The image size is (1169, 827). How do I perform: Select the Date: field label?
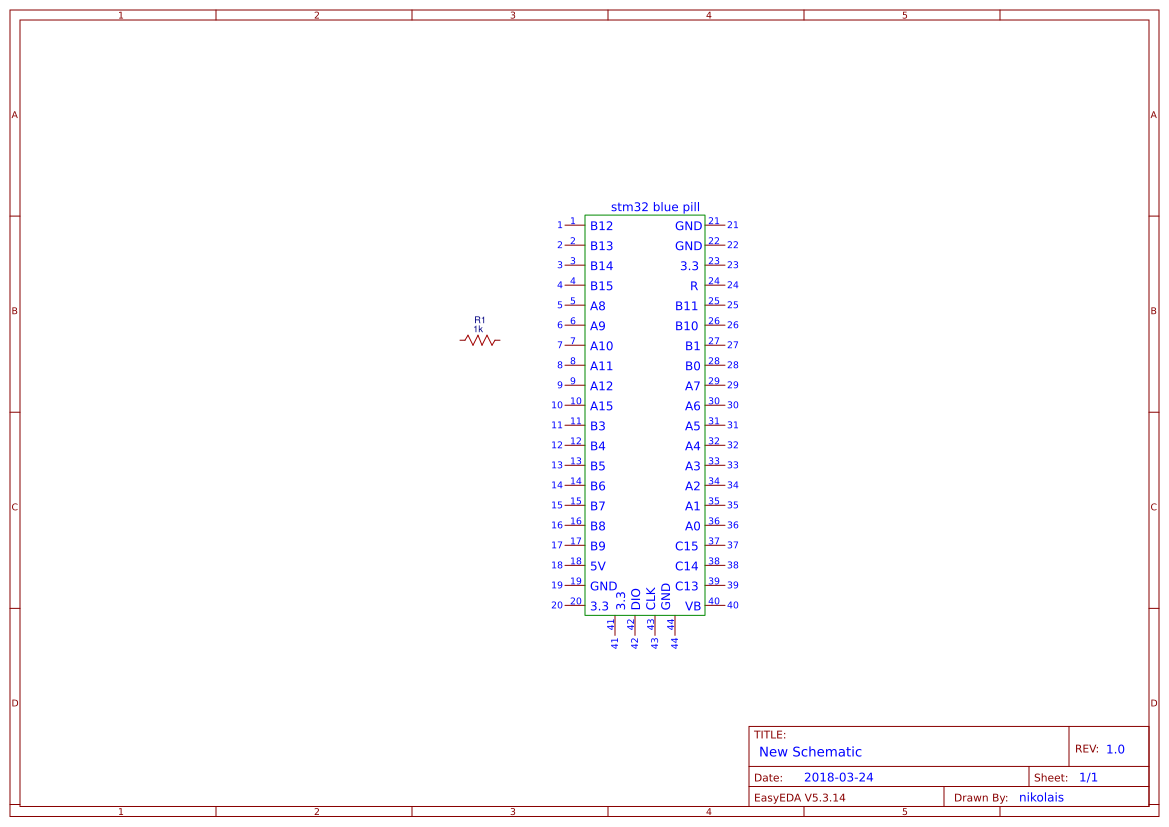pos(768,778)
